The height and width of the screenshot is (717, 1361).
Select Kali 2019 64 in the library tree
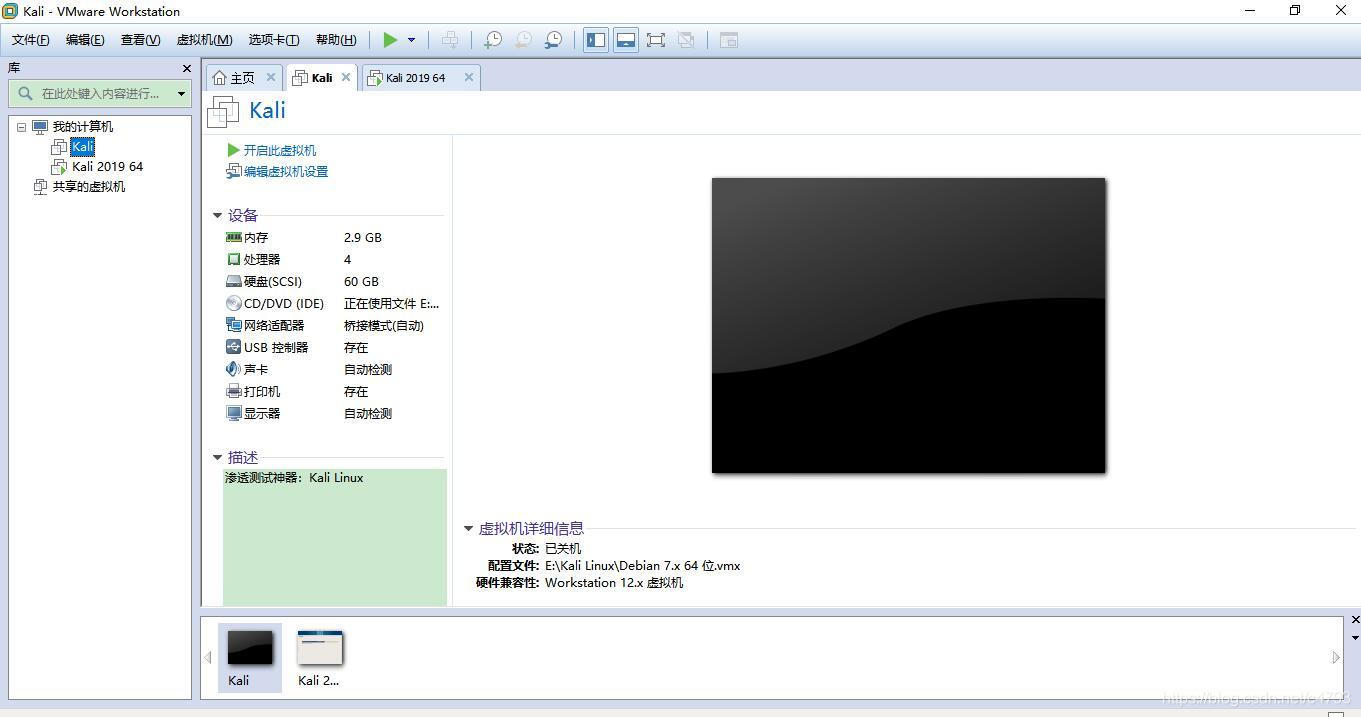pyautogui.click(x=107, y=167)
